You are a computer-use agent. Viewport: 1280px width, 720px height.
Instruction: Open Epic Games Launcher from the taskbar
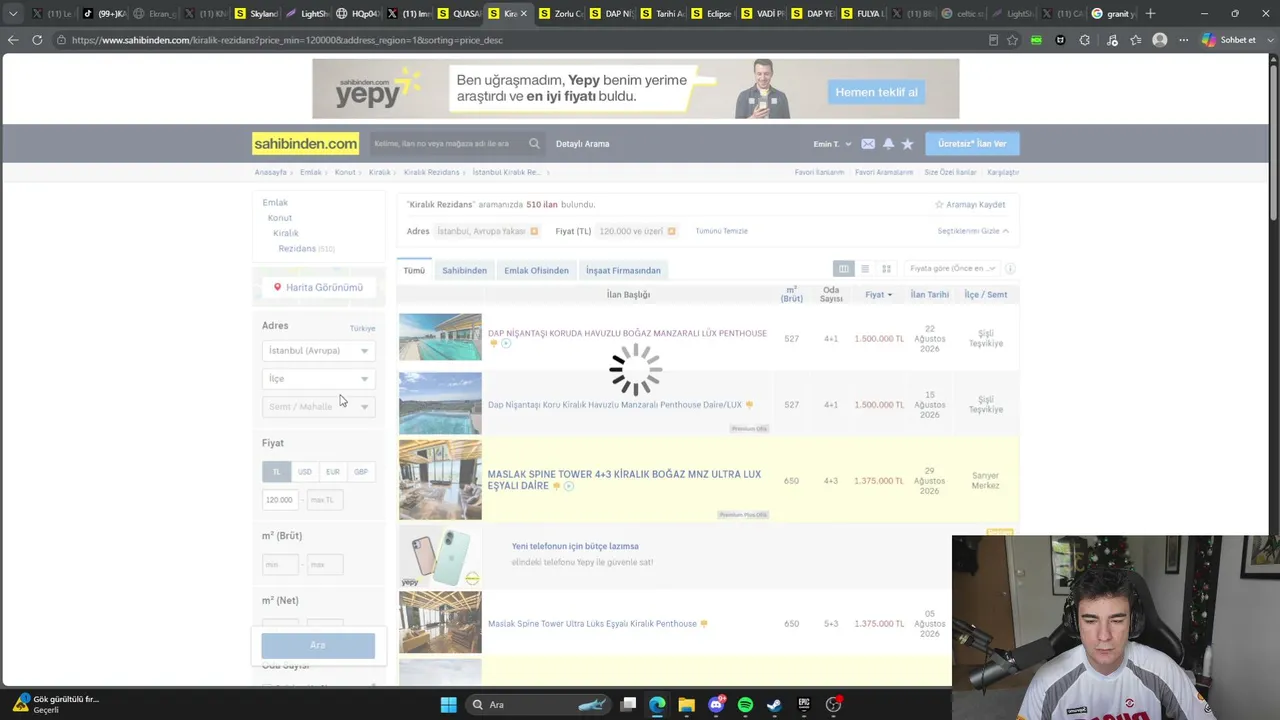[803, 705]
